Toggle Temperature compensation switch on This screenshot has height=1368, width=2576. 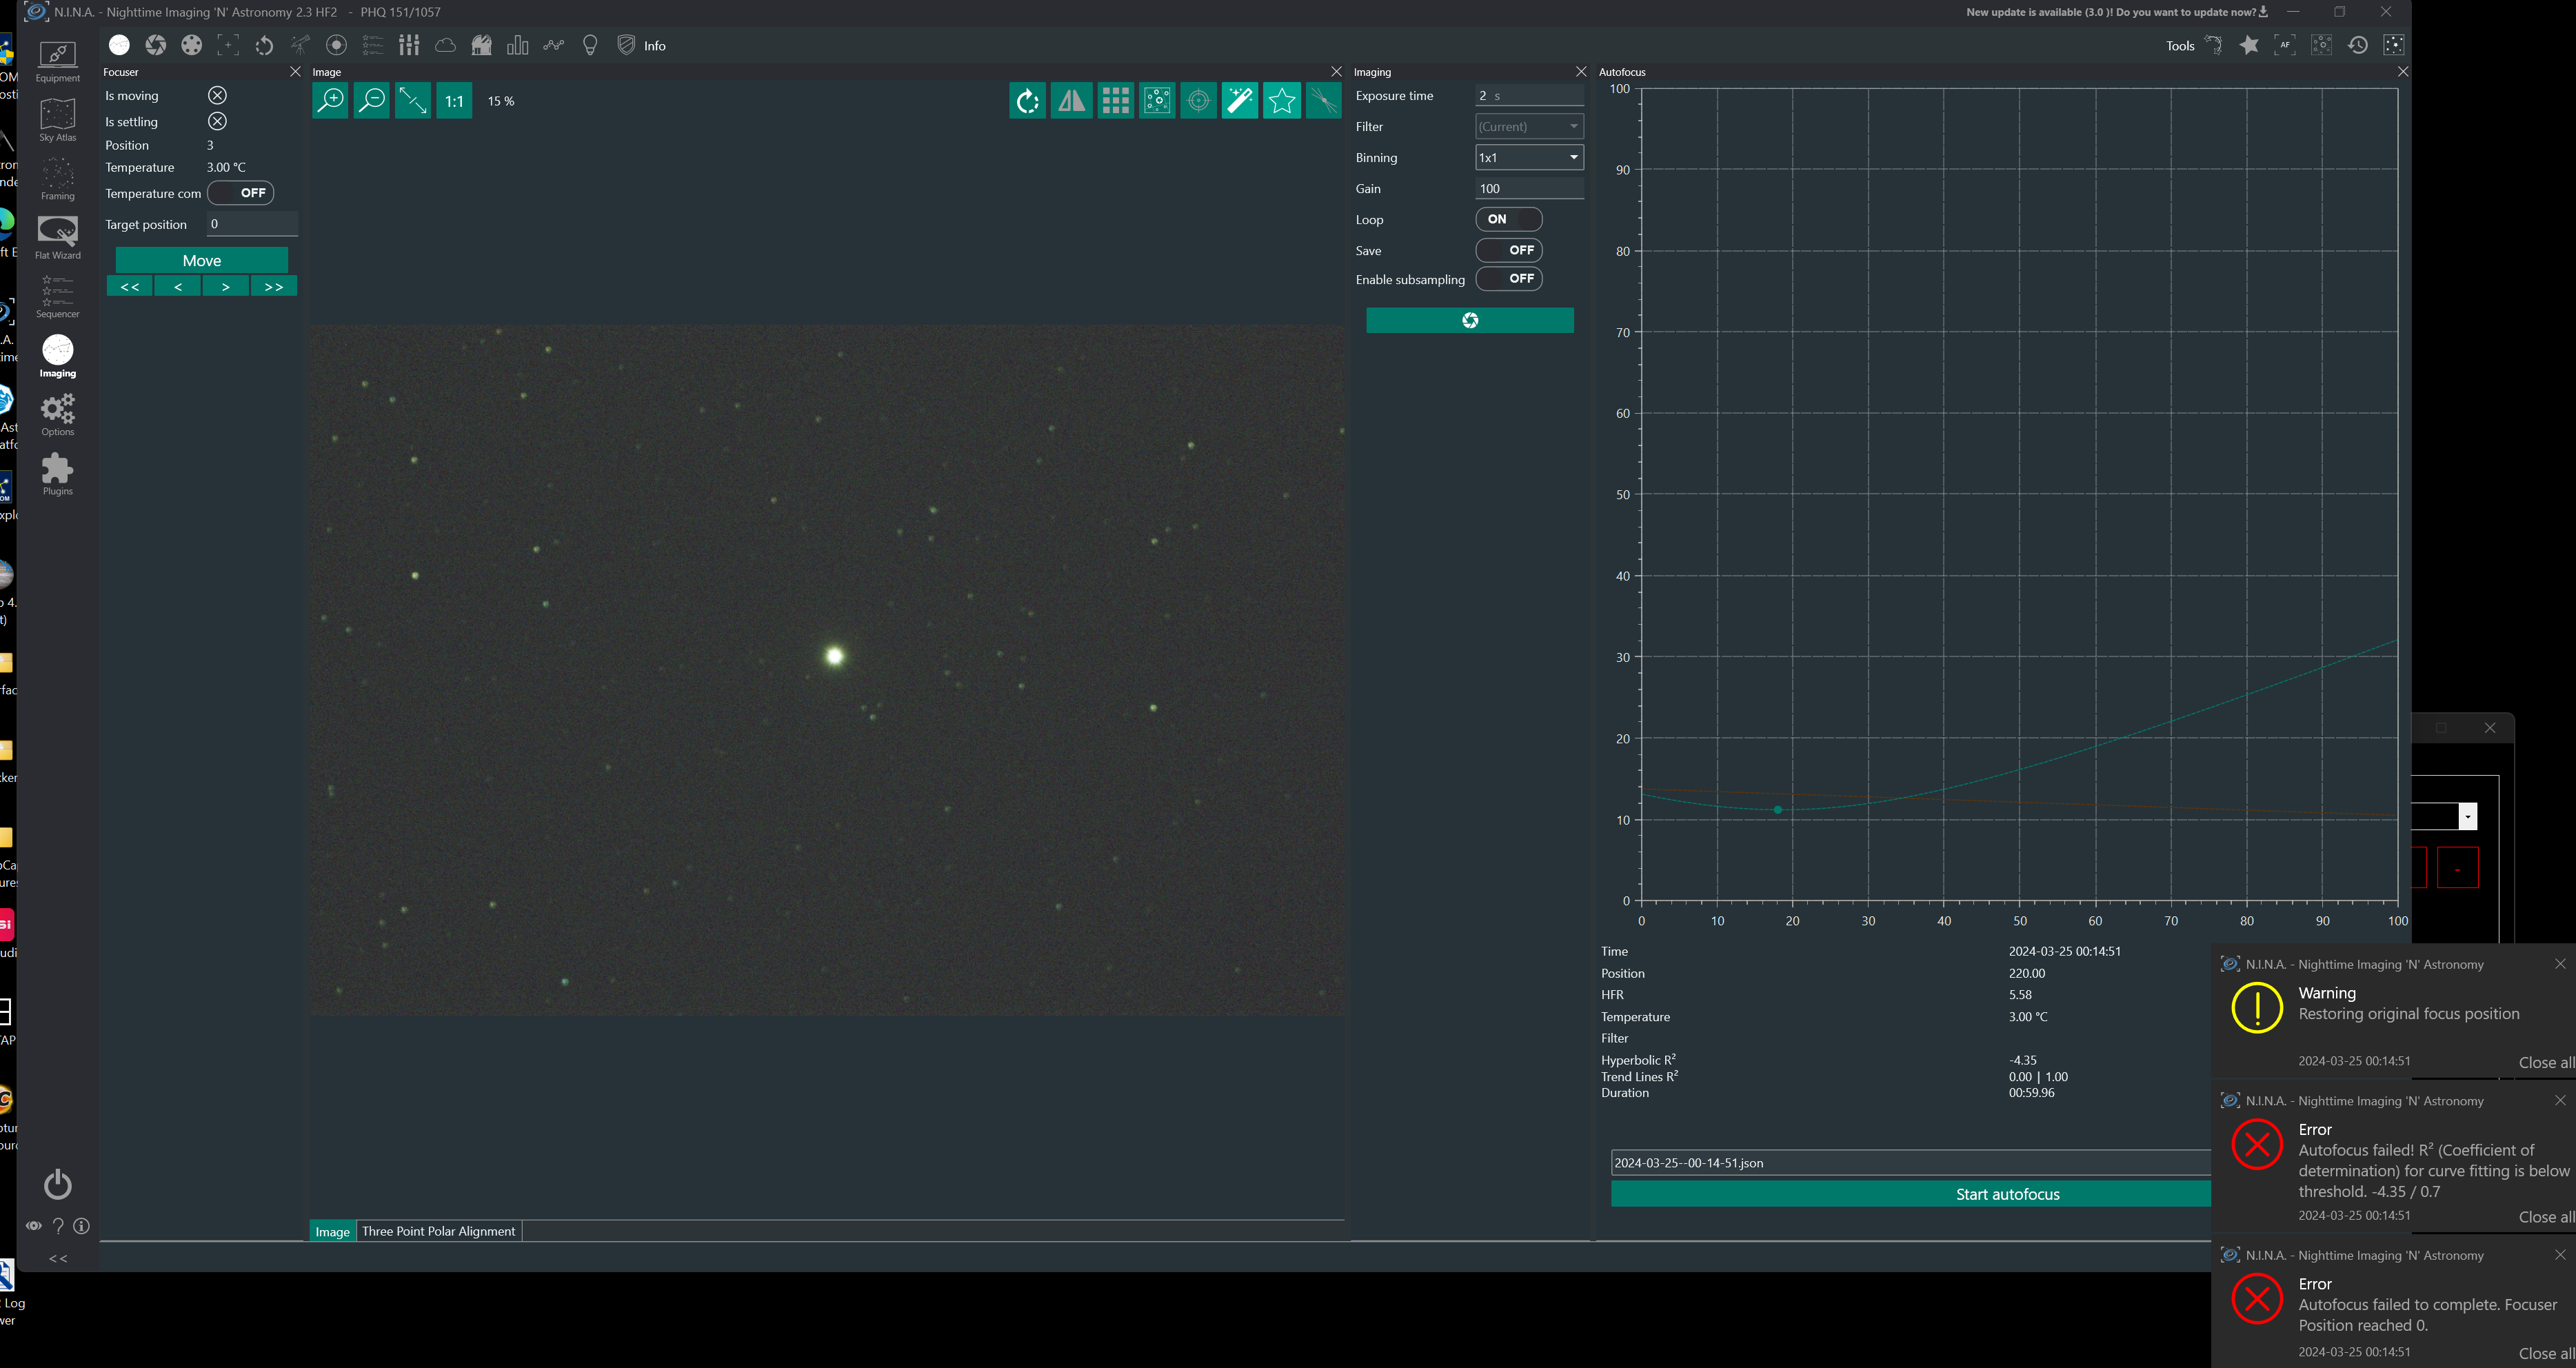241,193
